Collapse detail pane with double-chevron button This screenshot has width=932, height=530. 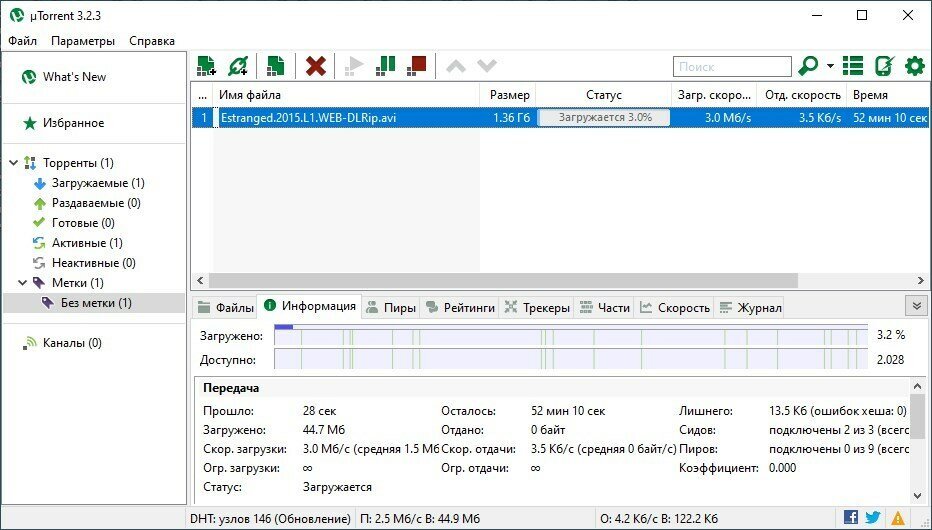tap(916, 306)
